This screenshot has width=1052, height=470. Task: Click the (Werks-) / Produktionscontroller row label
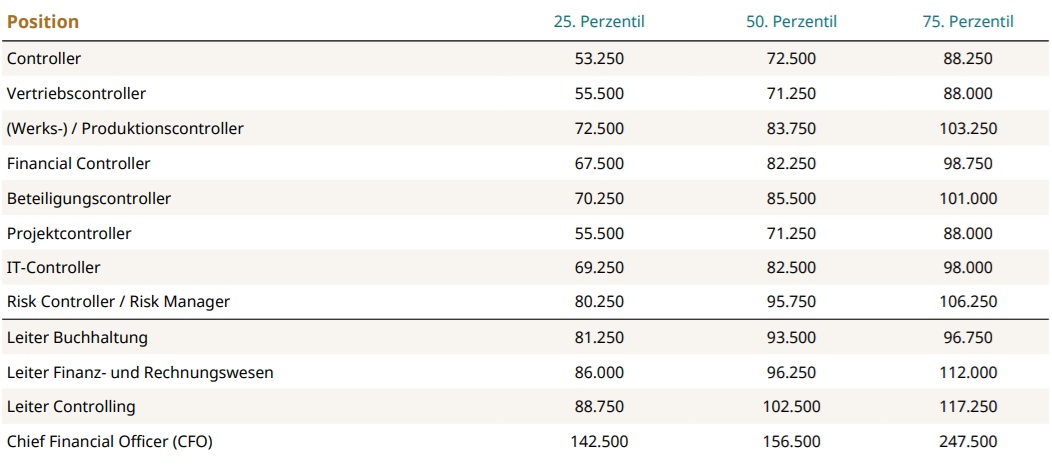click(x=125, y=129)
